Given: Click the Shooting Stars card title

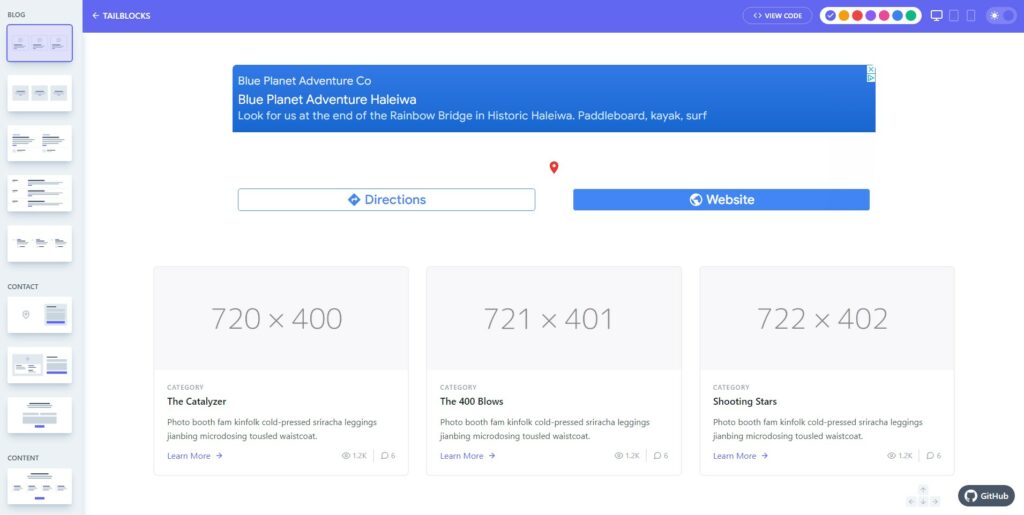Looking at the screenshot, I should [x=744, y=401].
